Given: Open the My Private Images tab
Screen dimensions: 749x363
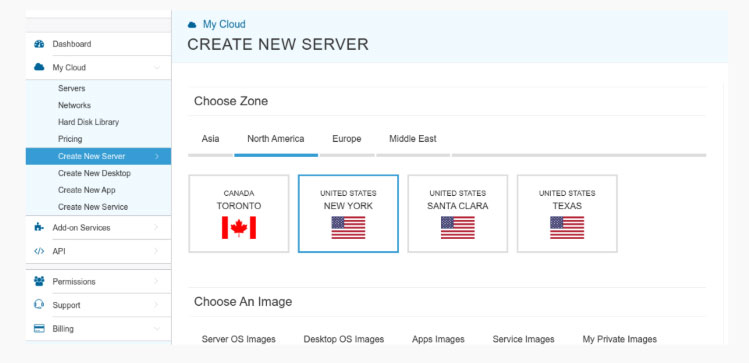Looking at the screenshot, I should pos(620,339).
